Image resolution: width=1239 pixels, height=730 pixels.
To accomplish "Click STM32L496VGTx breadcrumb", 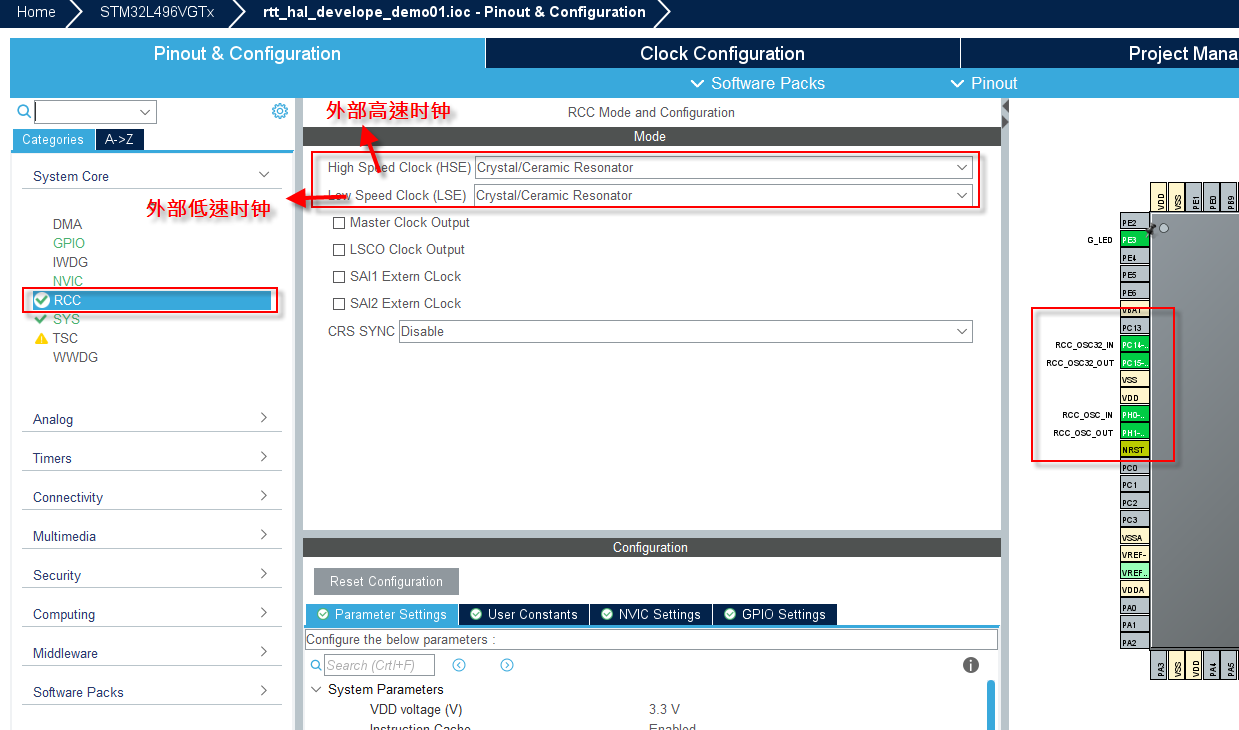I will [157, 12].
